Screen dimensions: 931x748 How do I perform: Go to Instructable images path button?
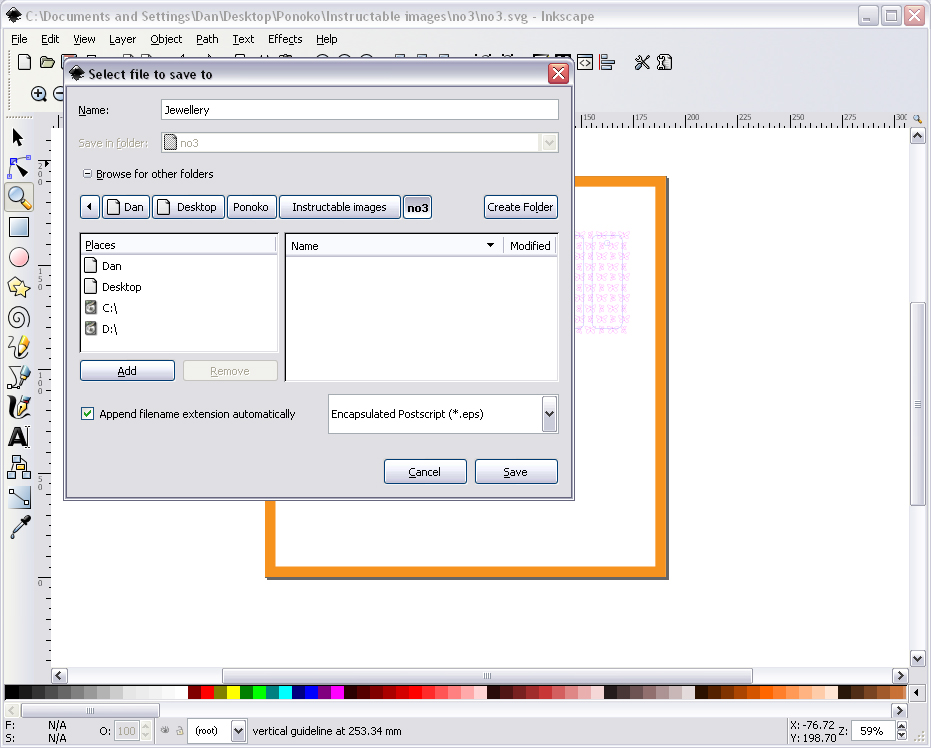coord(340,207)
